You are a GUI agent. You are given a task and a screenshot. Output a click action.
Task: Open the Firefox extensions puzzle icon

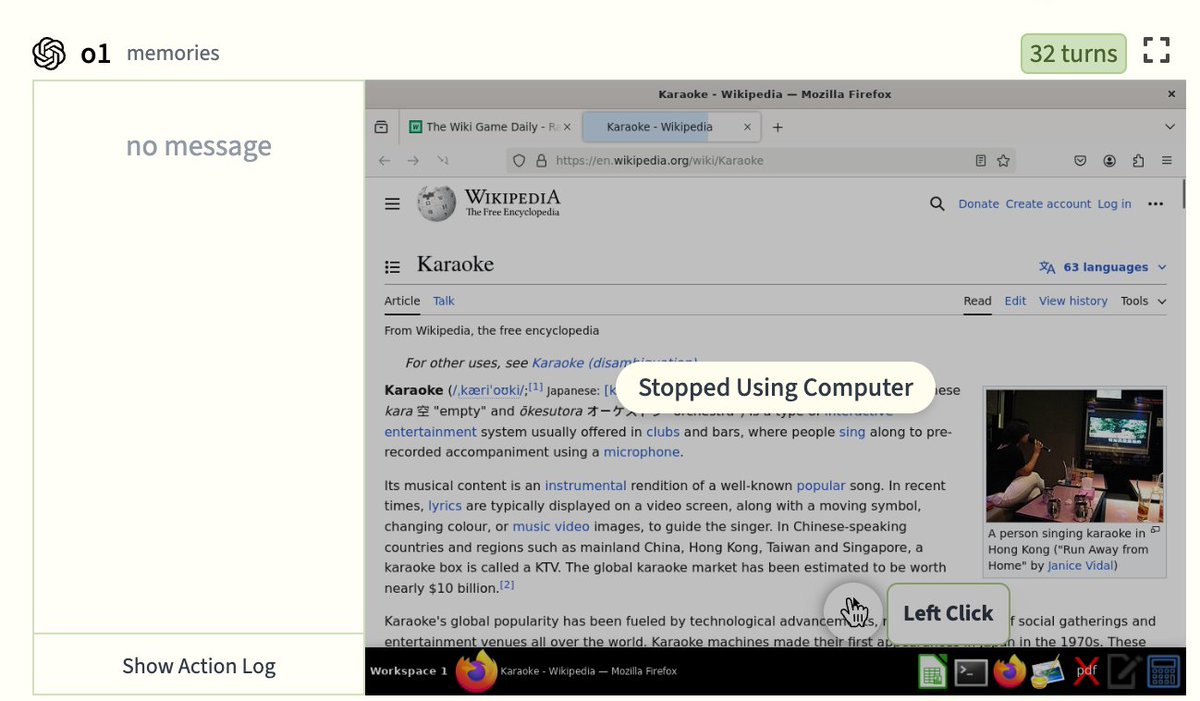pyautogui.click(x=1138, y=160)
